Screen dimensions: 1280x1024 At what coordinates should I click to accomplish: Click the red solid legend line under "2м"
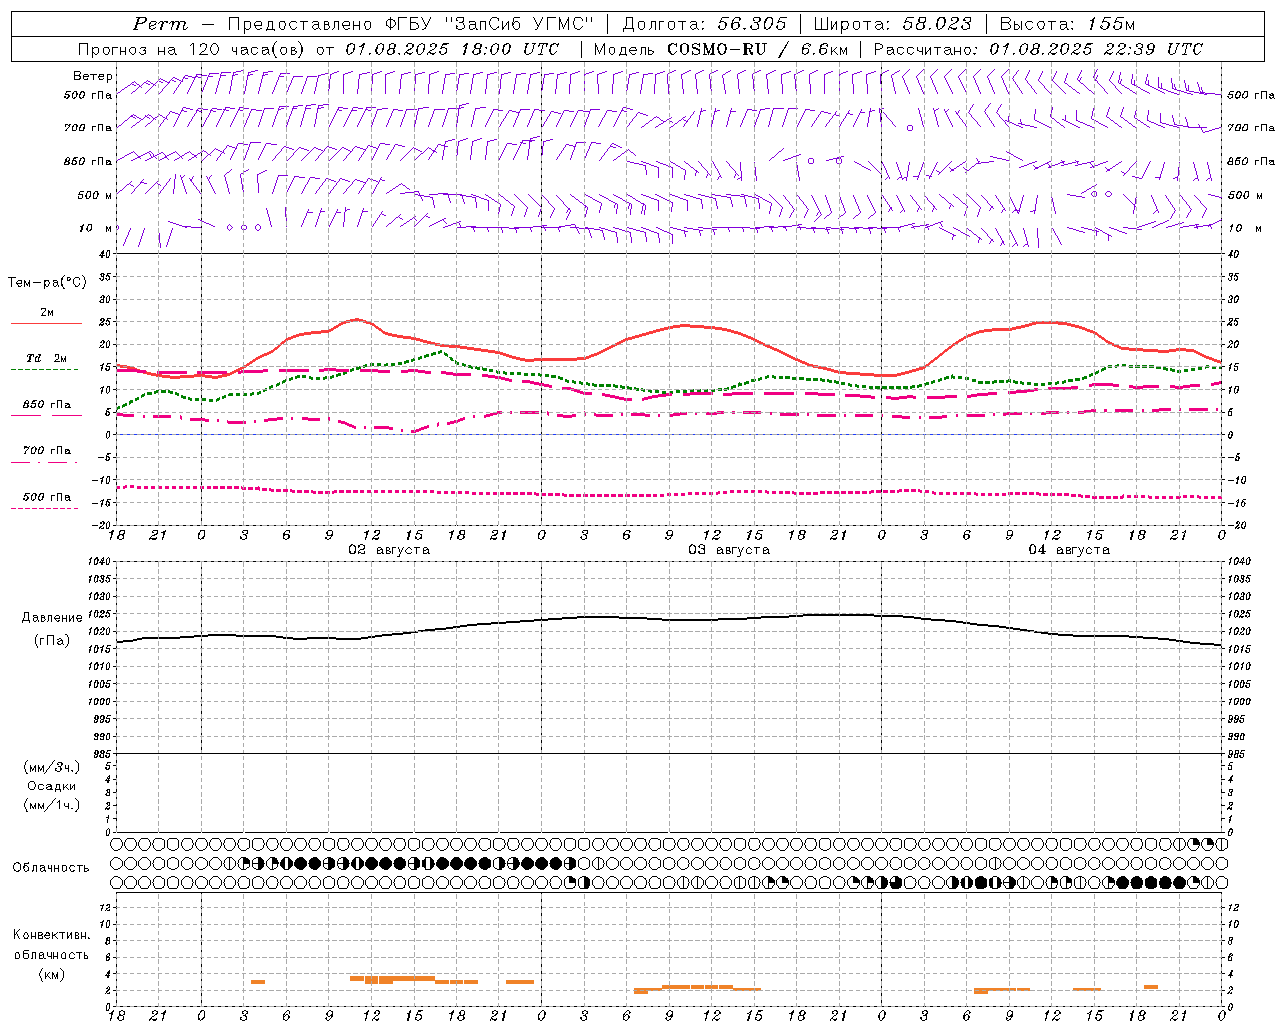pyautogui.click(x=46, y=324)
